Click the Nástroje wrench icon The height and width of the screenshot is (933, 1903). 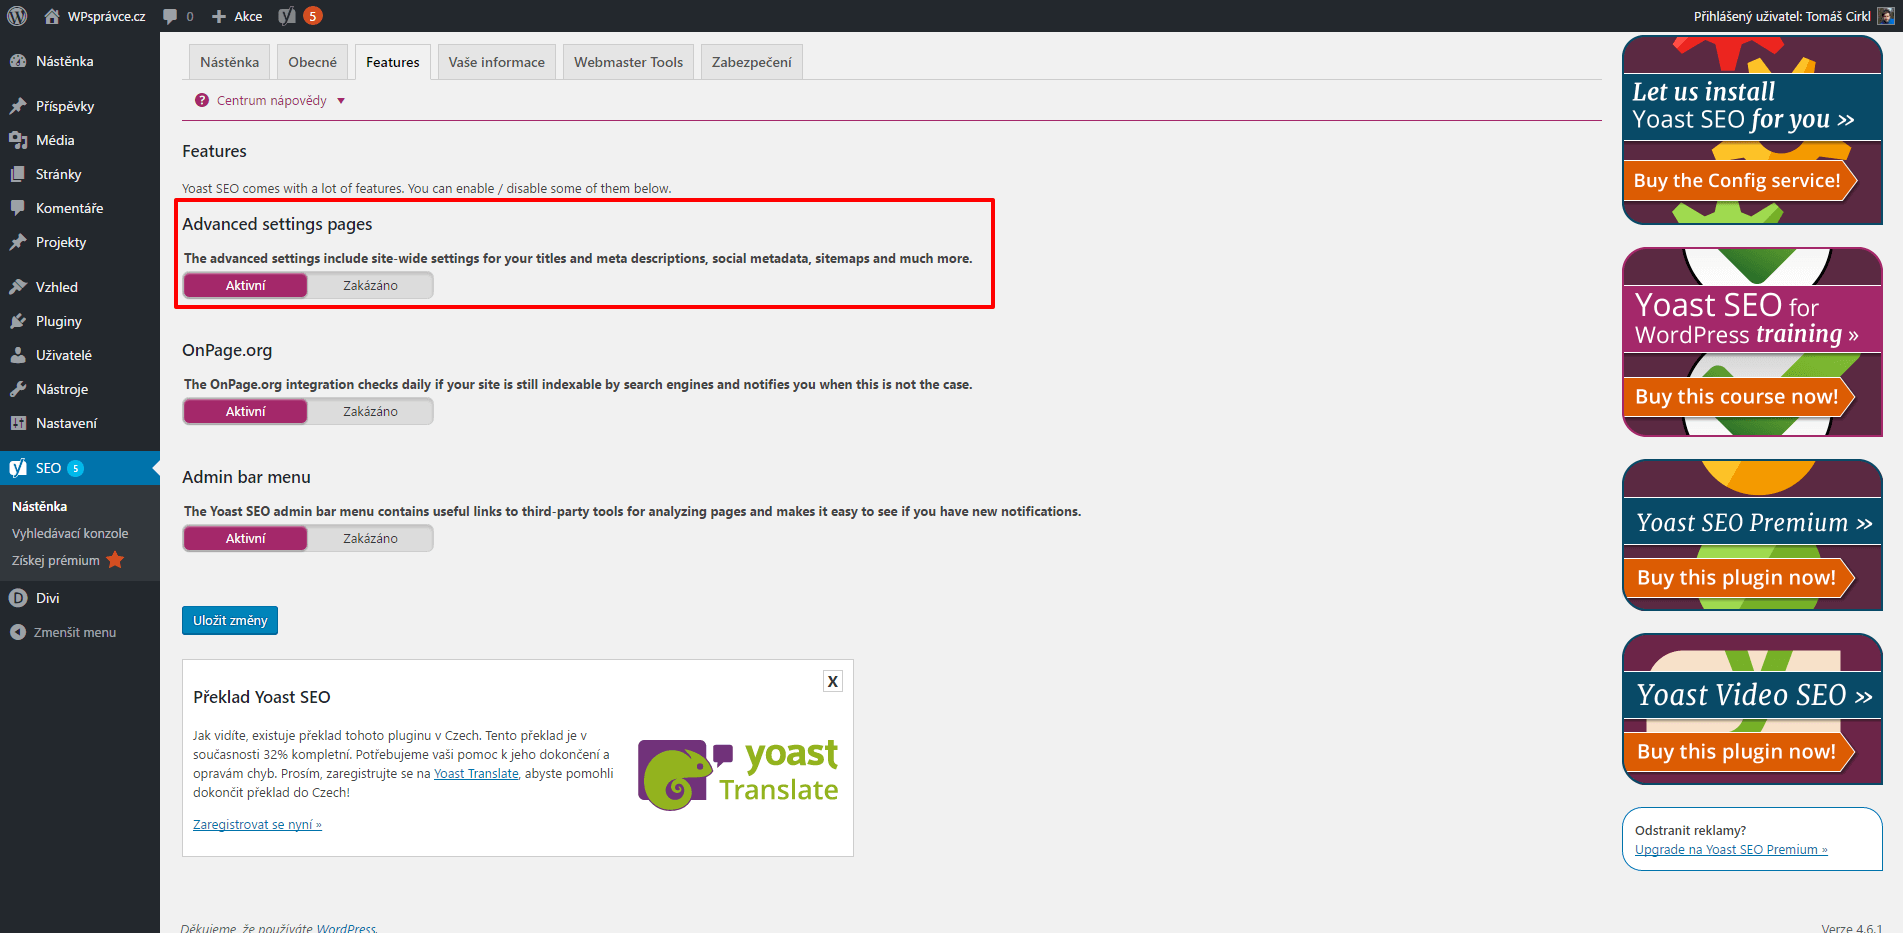[x=18, y=389]
